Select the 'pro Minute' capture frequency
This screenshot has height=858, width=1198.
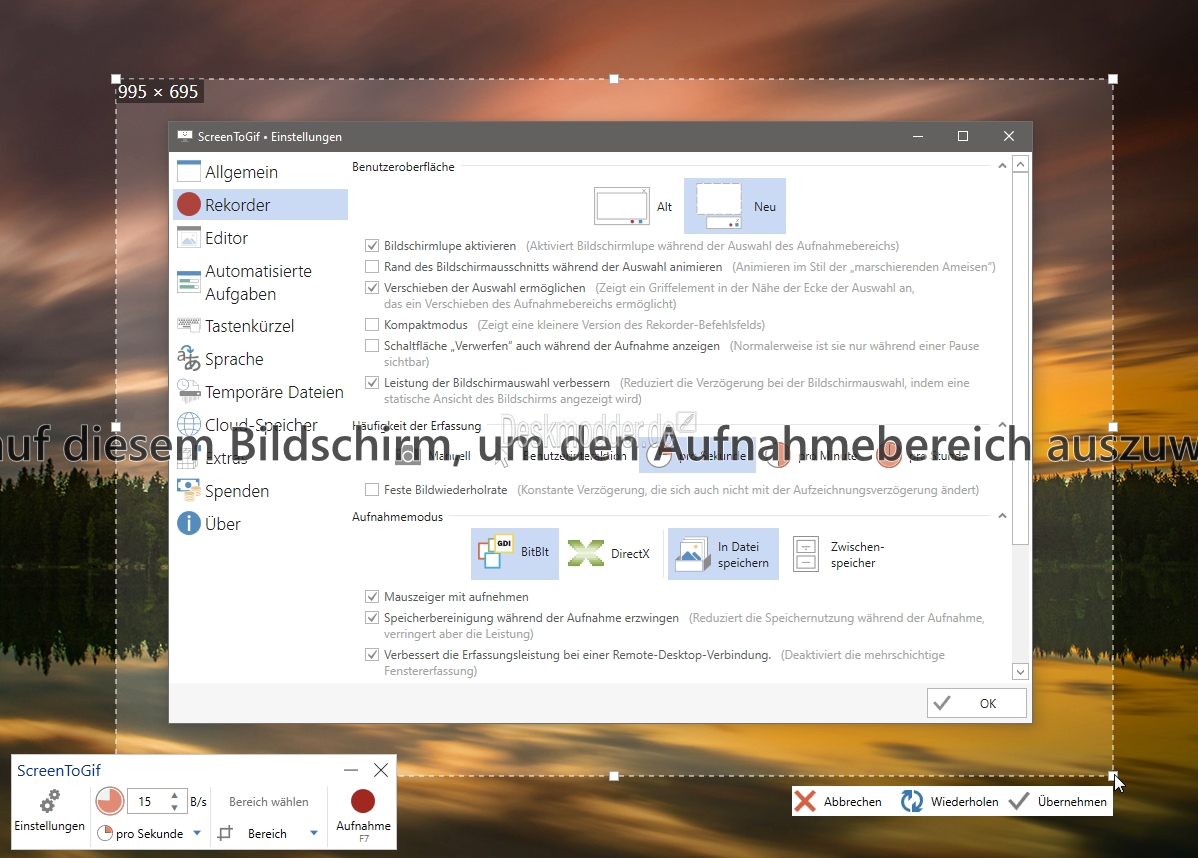pos(811,456)
